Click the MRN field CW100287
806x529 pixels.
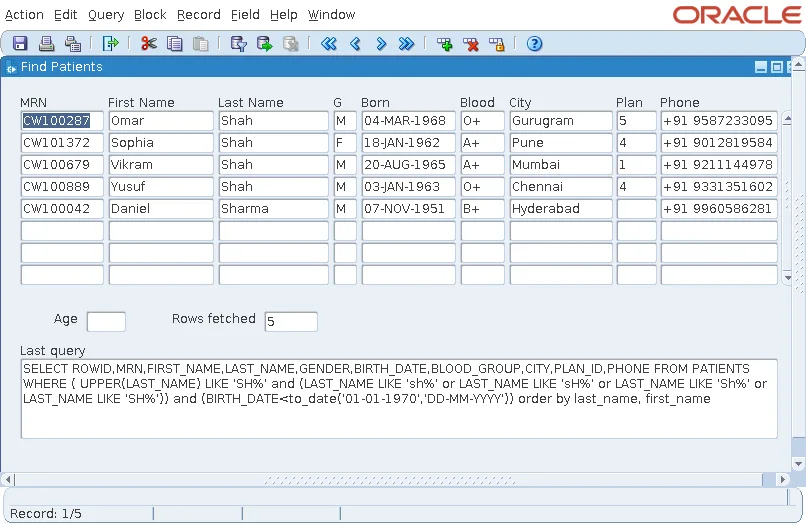click(62, 121)
